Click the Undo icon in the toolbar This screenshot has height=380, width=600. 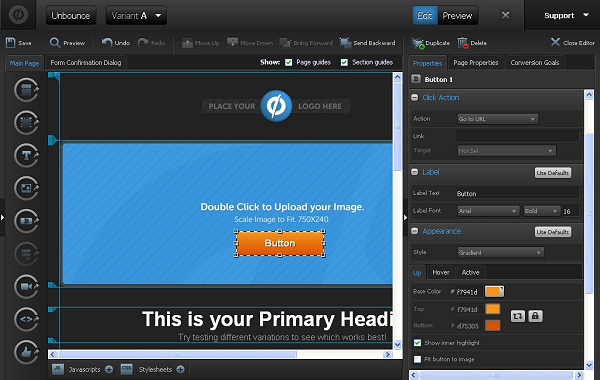click(107, 42)
